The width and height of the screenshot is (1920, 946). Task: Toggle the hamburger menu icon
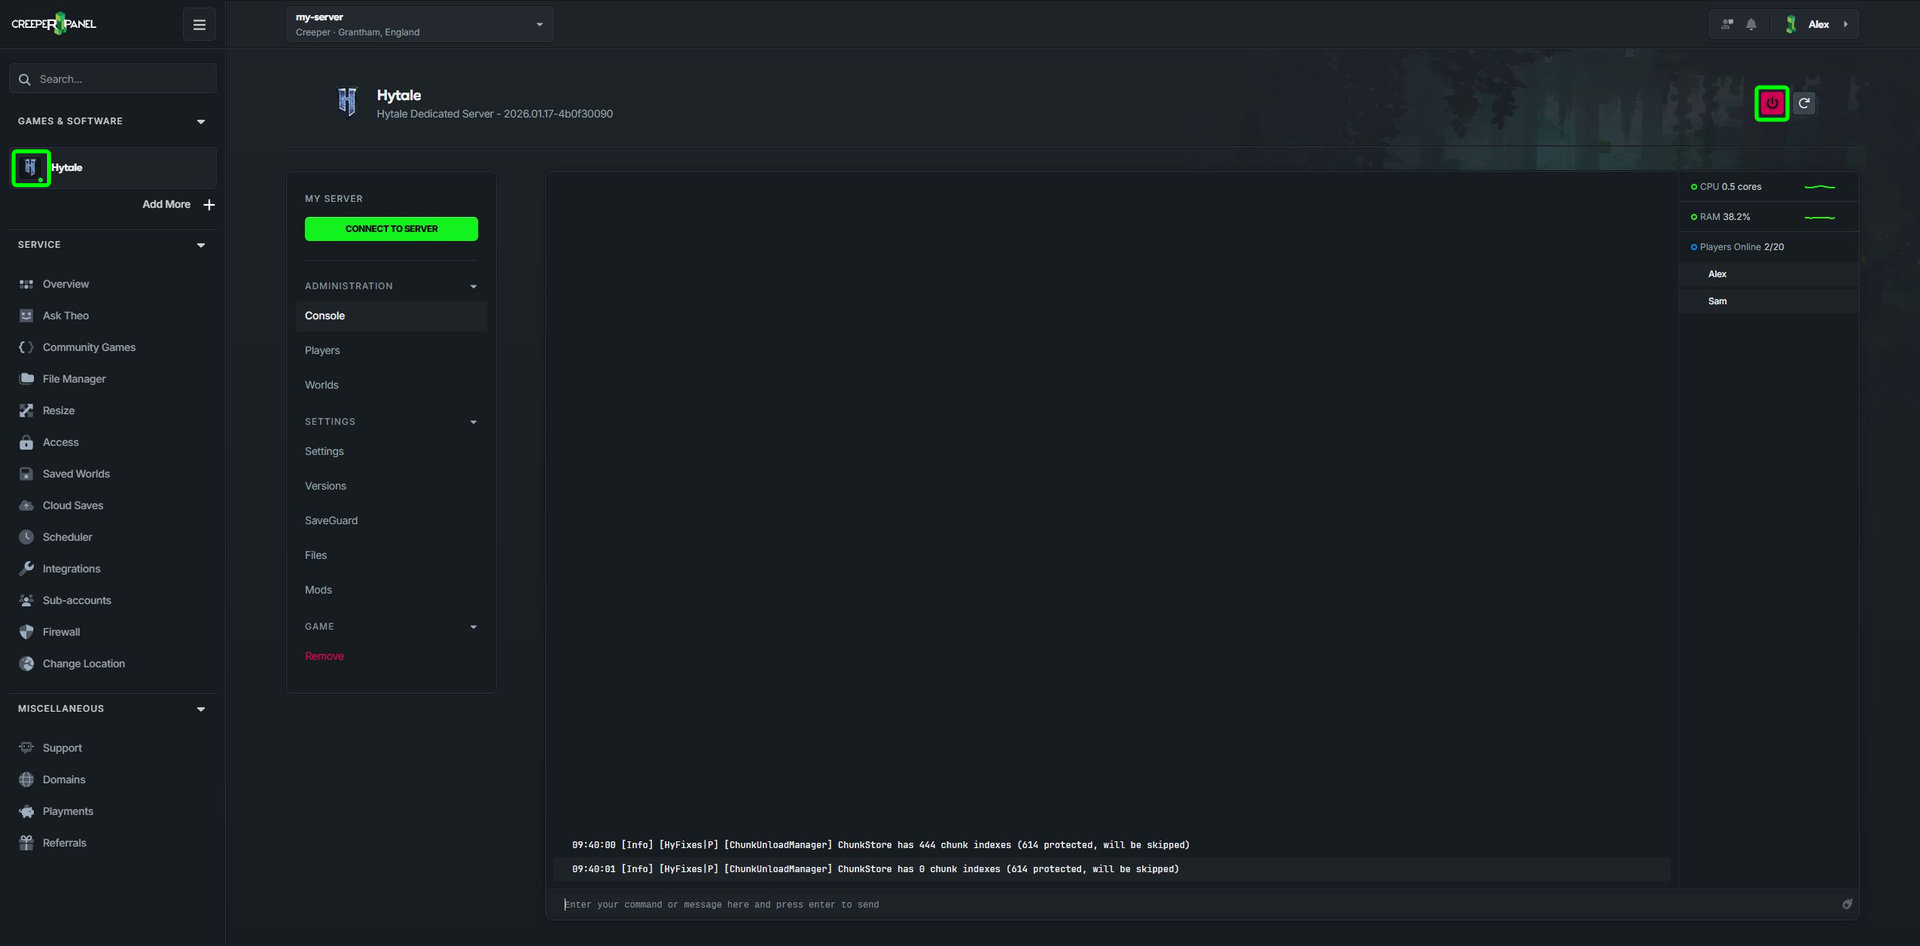(x=199, y=25)
